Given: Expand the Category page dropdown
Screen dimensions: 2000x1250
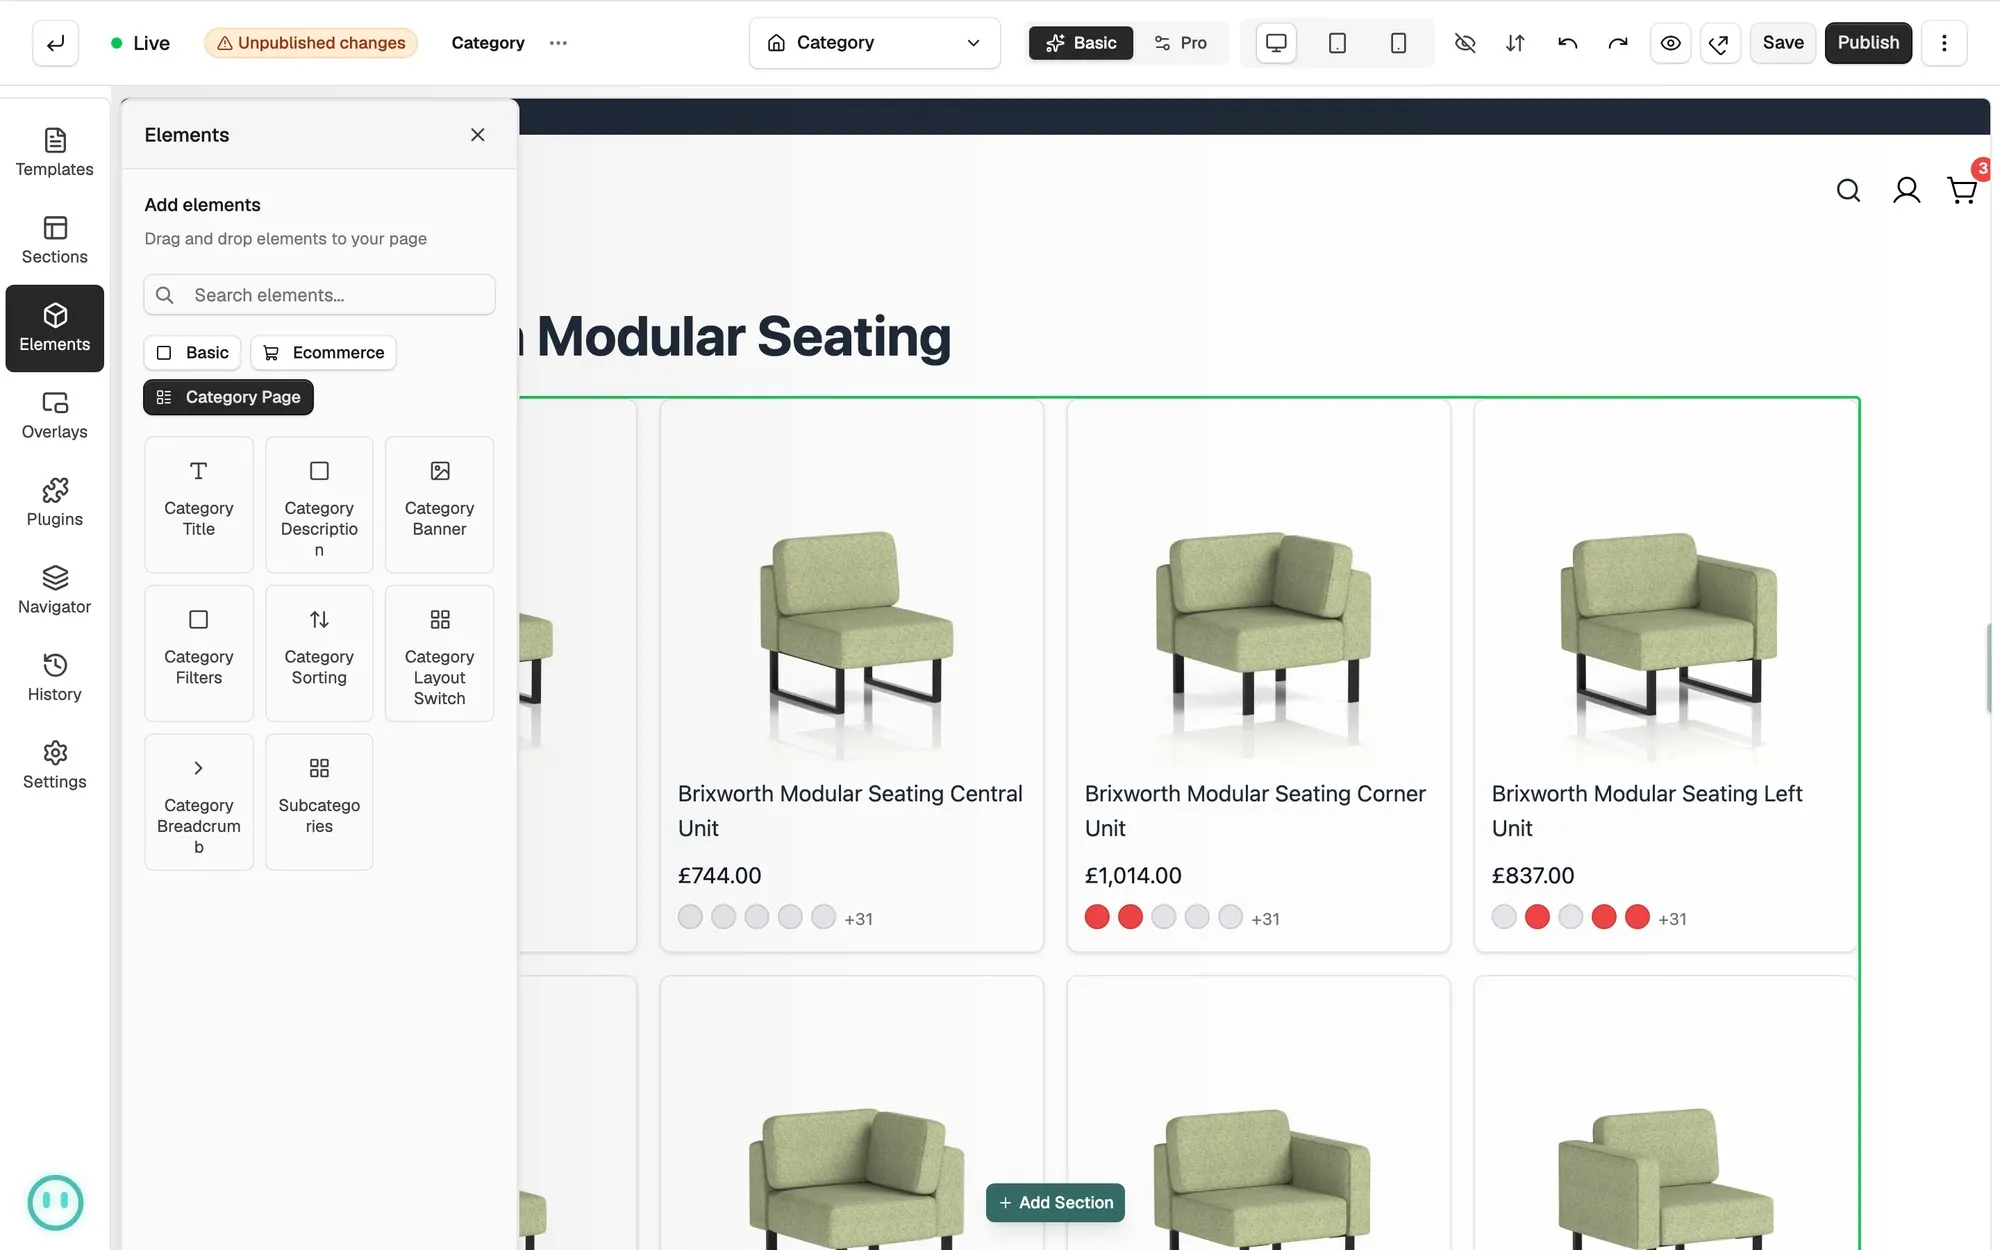Looking at the screenshot, I should tap(874, 43).
